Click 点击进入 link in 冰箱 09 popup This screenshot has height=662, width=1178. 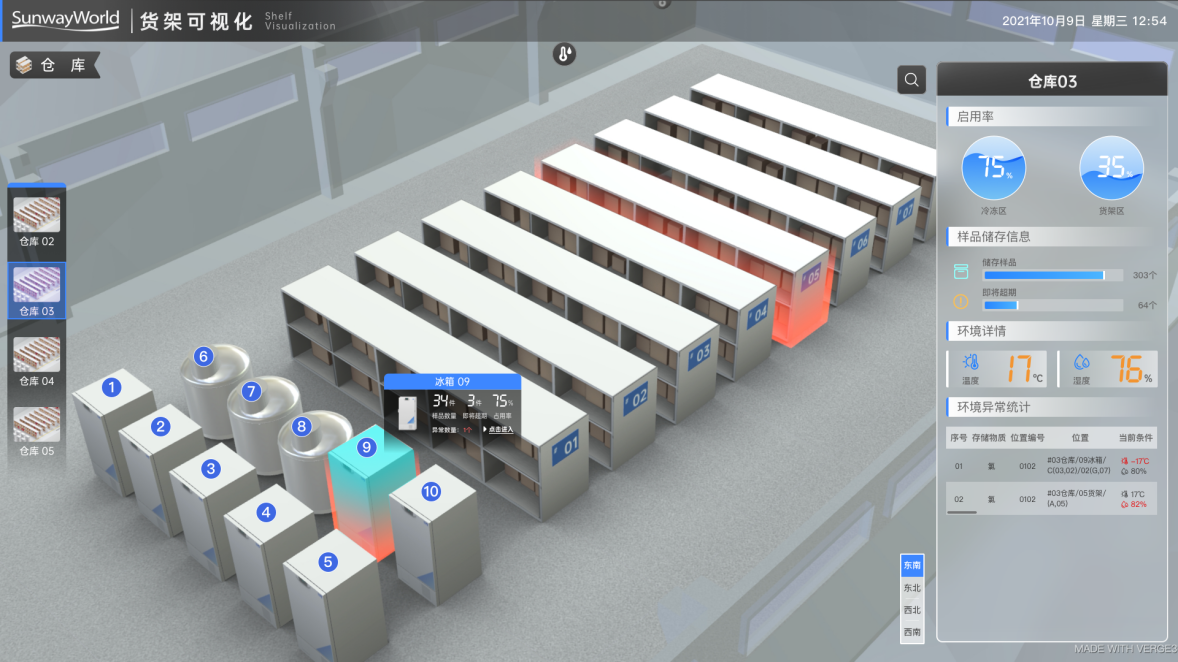point(499,429)
